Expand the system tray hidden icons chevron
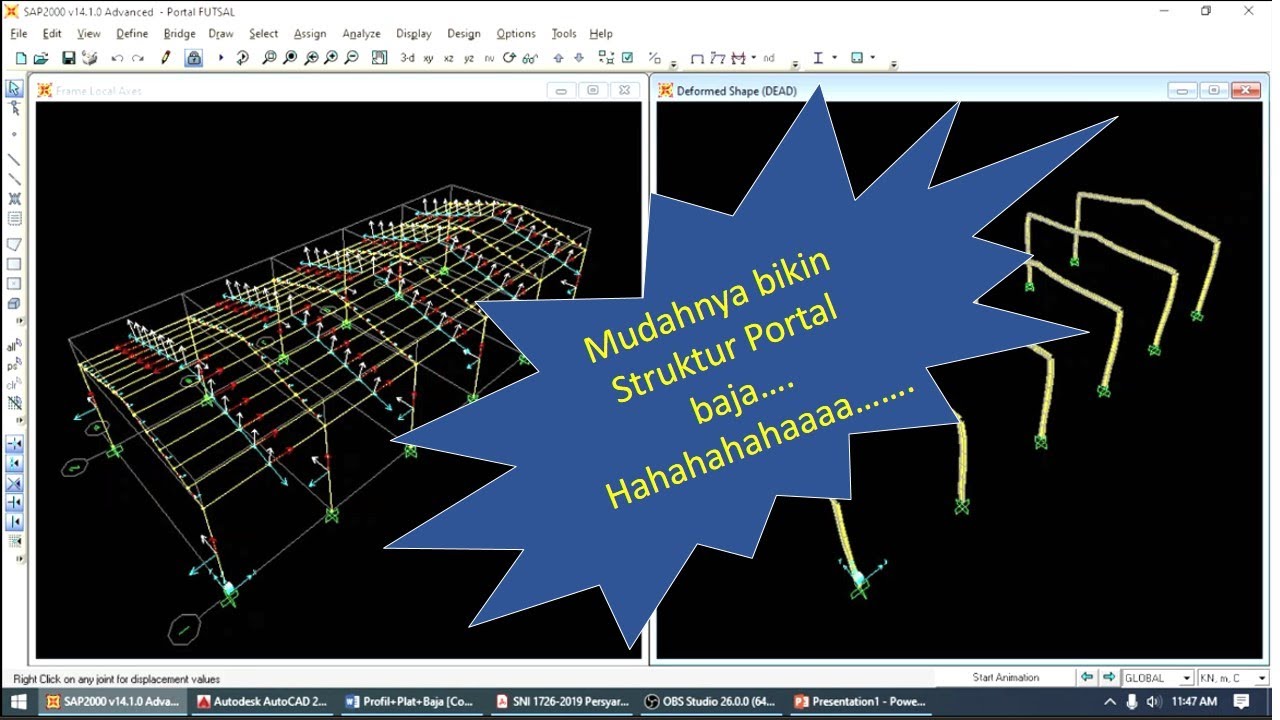 click(x=1110, y=702)
